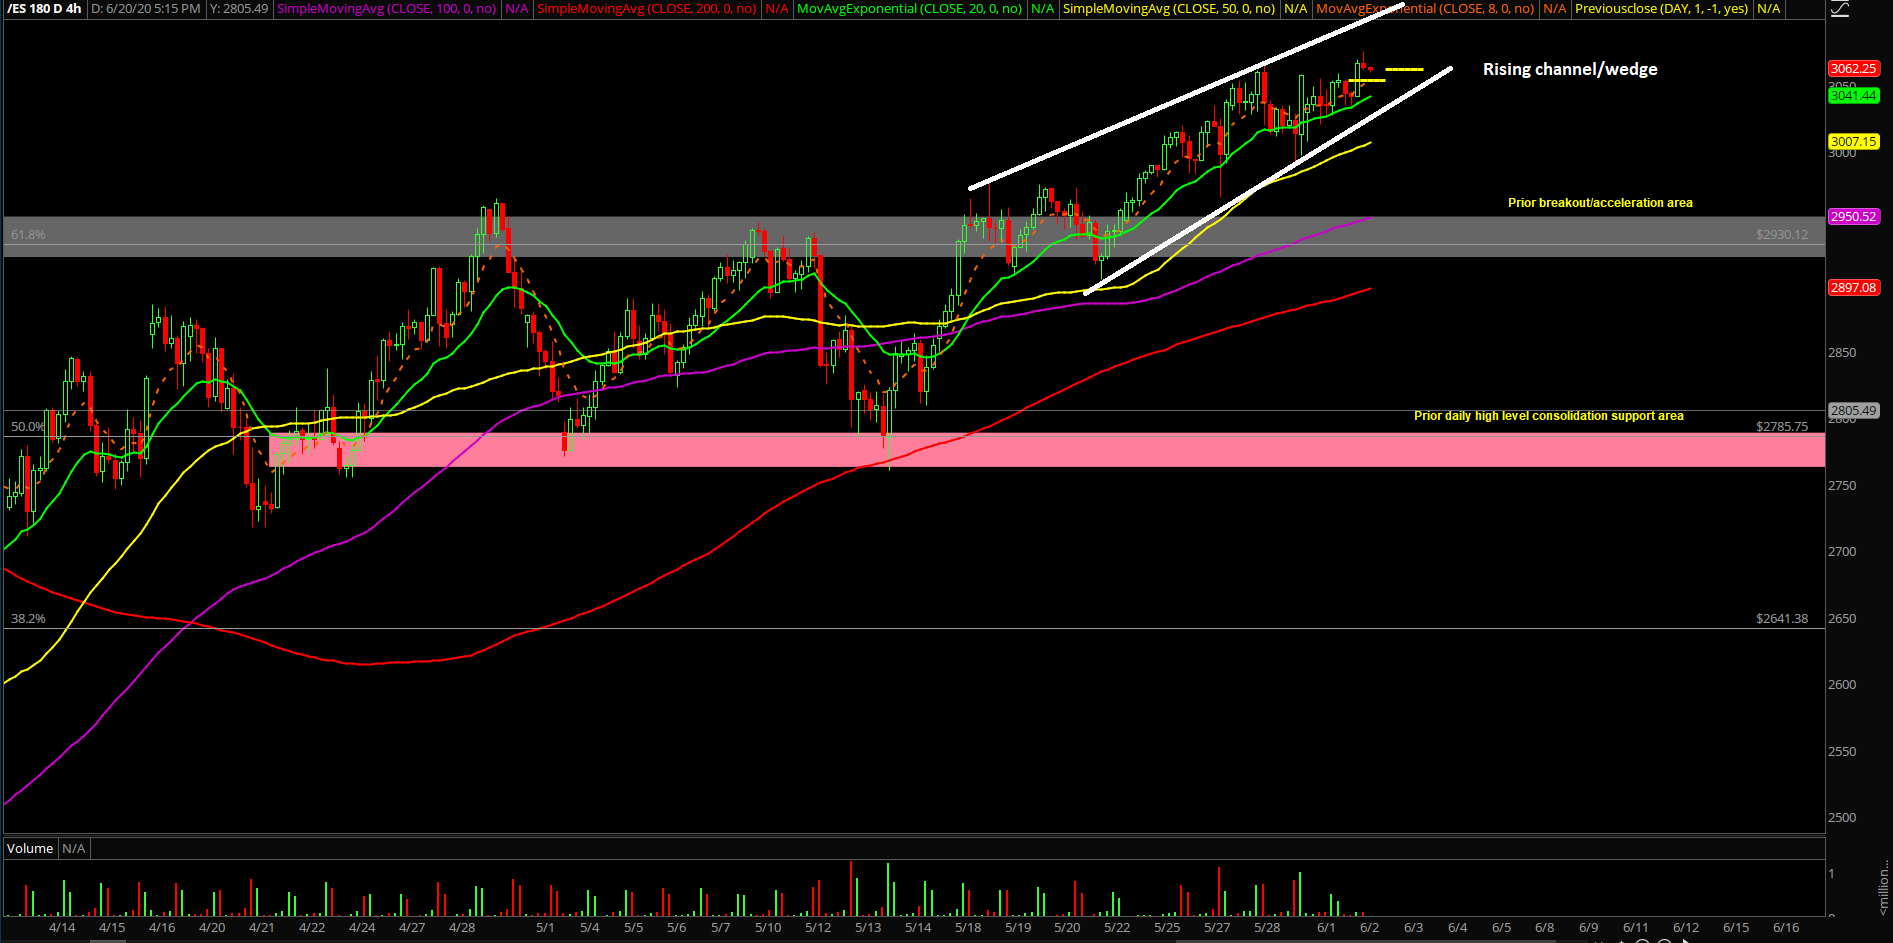Click the magenta 2950.52 price bubble
The width and height of the screenshot is (1893, 943).
[1853, 216]
